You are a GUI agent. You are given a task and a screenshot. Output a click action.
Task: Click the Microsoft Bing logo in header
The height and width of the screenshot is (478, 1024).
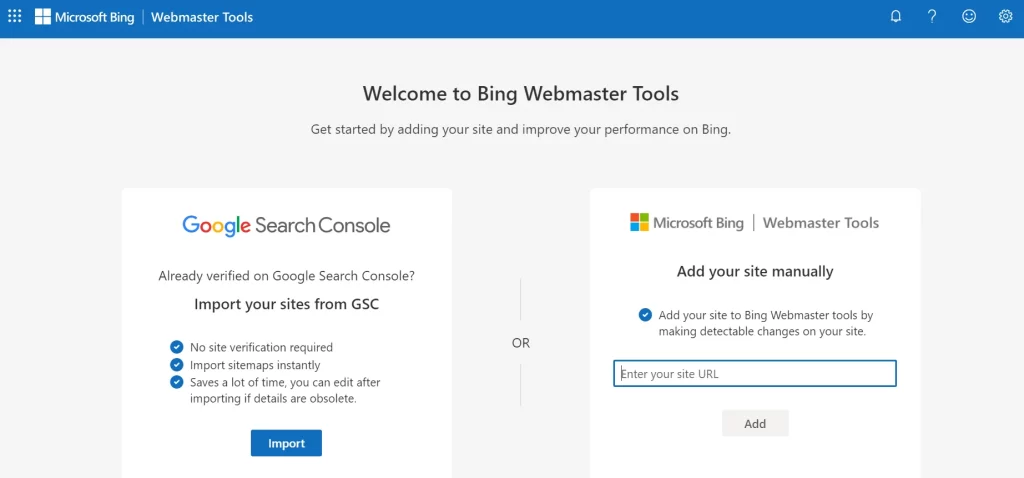point(85,17)
